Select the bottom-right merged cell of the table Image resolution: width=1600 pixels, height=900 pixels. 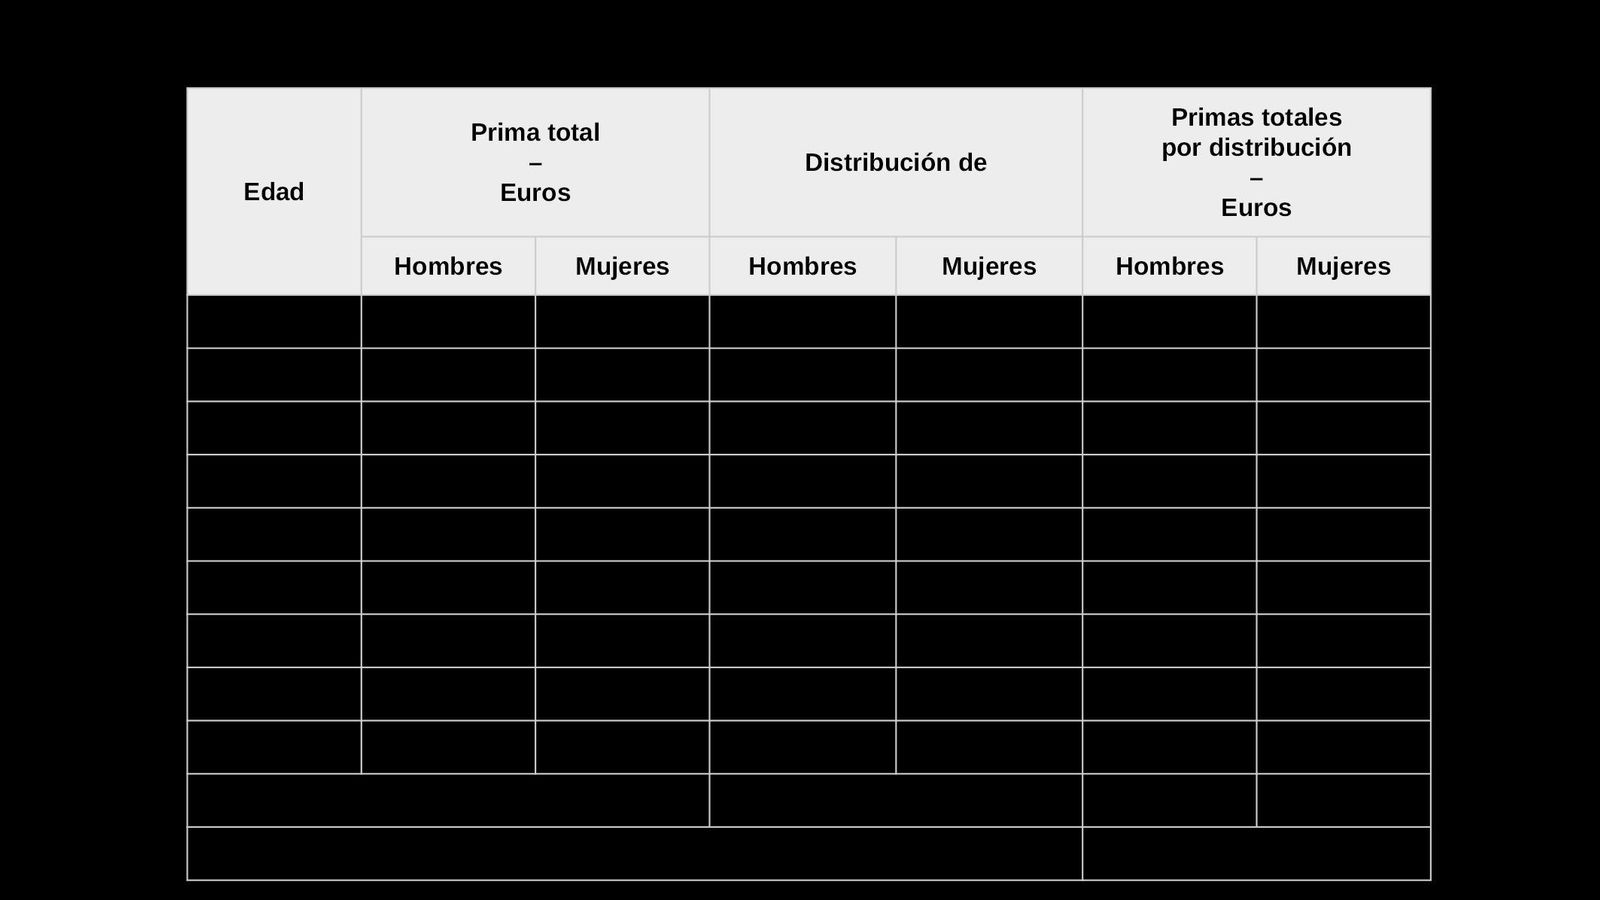coord(1256,854)
